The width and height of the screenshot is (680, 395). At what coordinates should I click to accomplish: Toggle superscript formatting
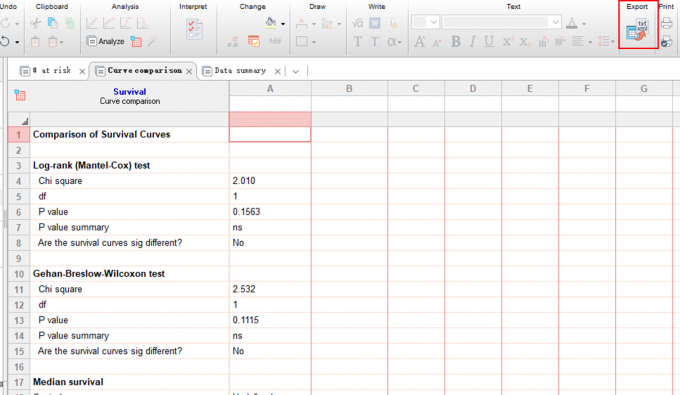[507, 42]
